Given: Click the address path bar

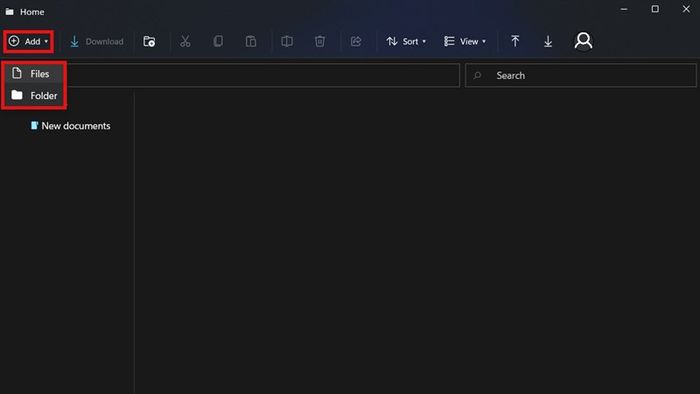Looking at the screenshot, I should (x=263, y=75).
